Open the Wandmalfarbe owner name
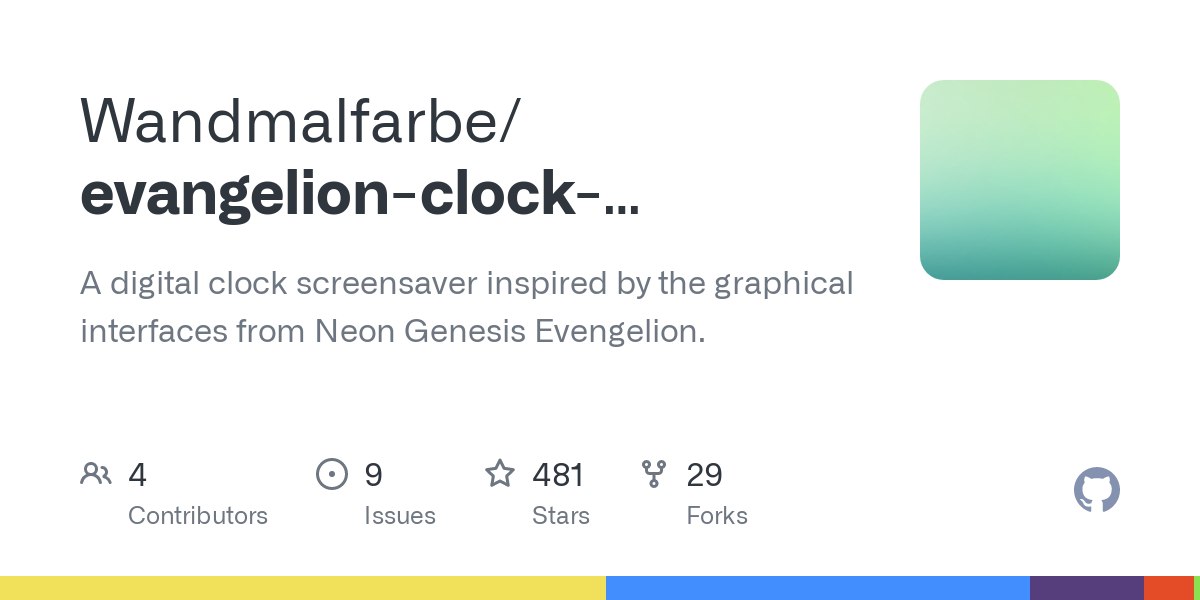The width and height of the screenshot is (1200, 600). [299, 120]
